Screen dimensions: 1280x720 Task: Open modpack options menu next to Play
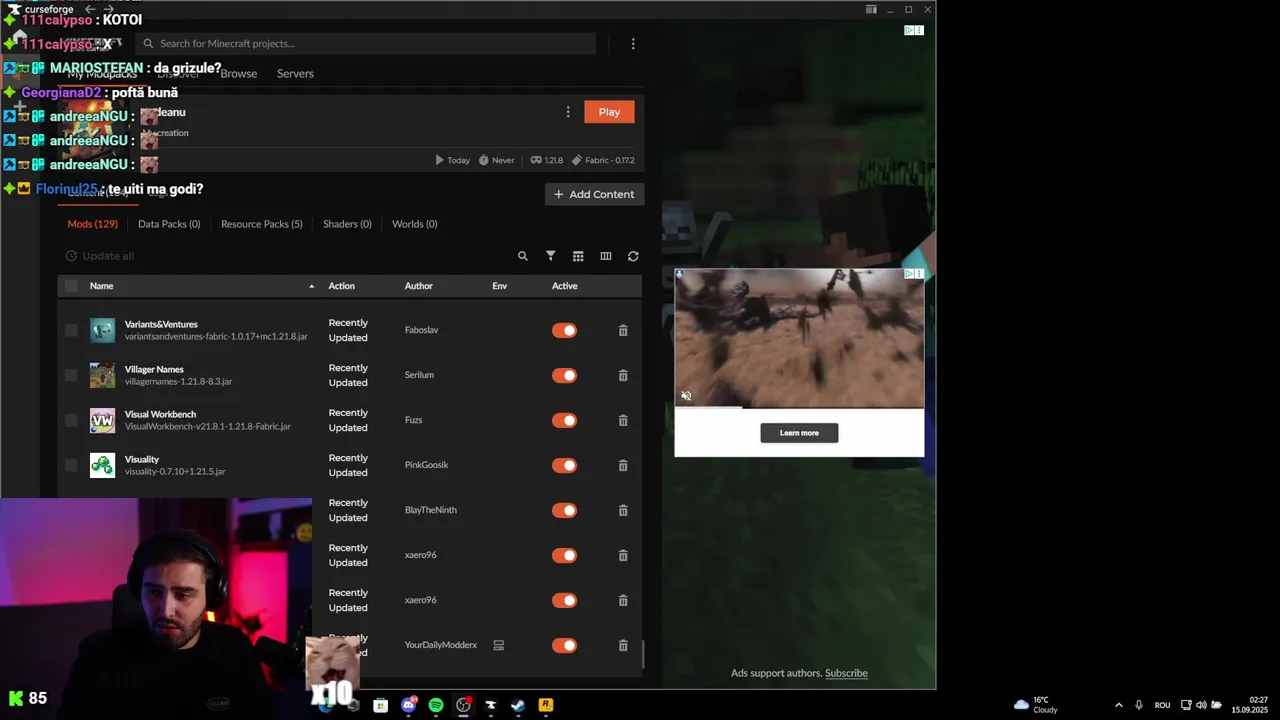point(568,112)
